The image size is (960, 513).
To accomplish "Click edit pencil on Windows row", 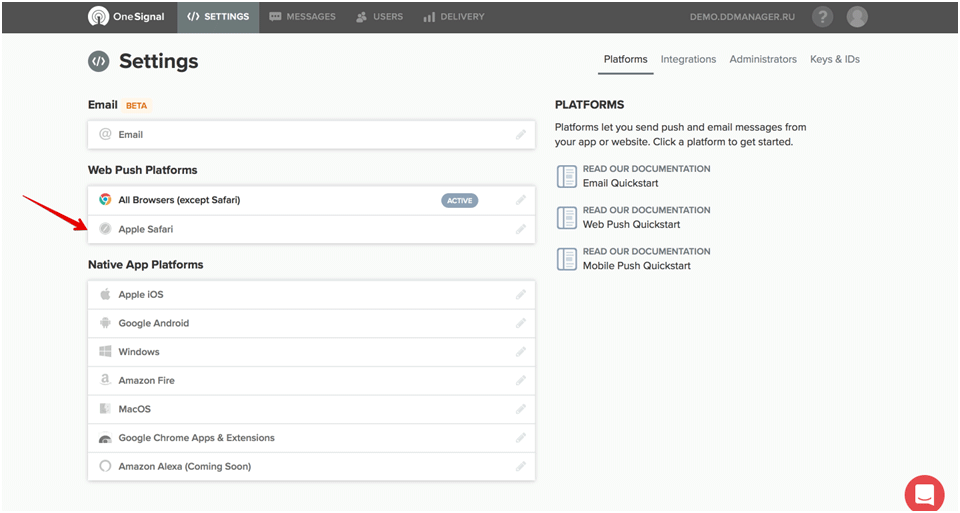I will [x=520, y=352].
